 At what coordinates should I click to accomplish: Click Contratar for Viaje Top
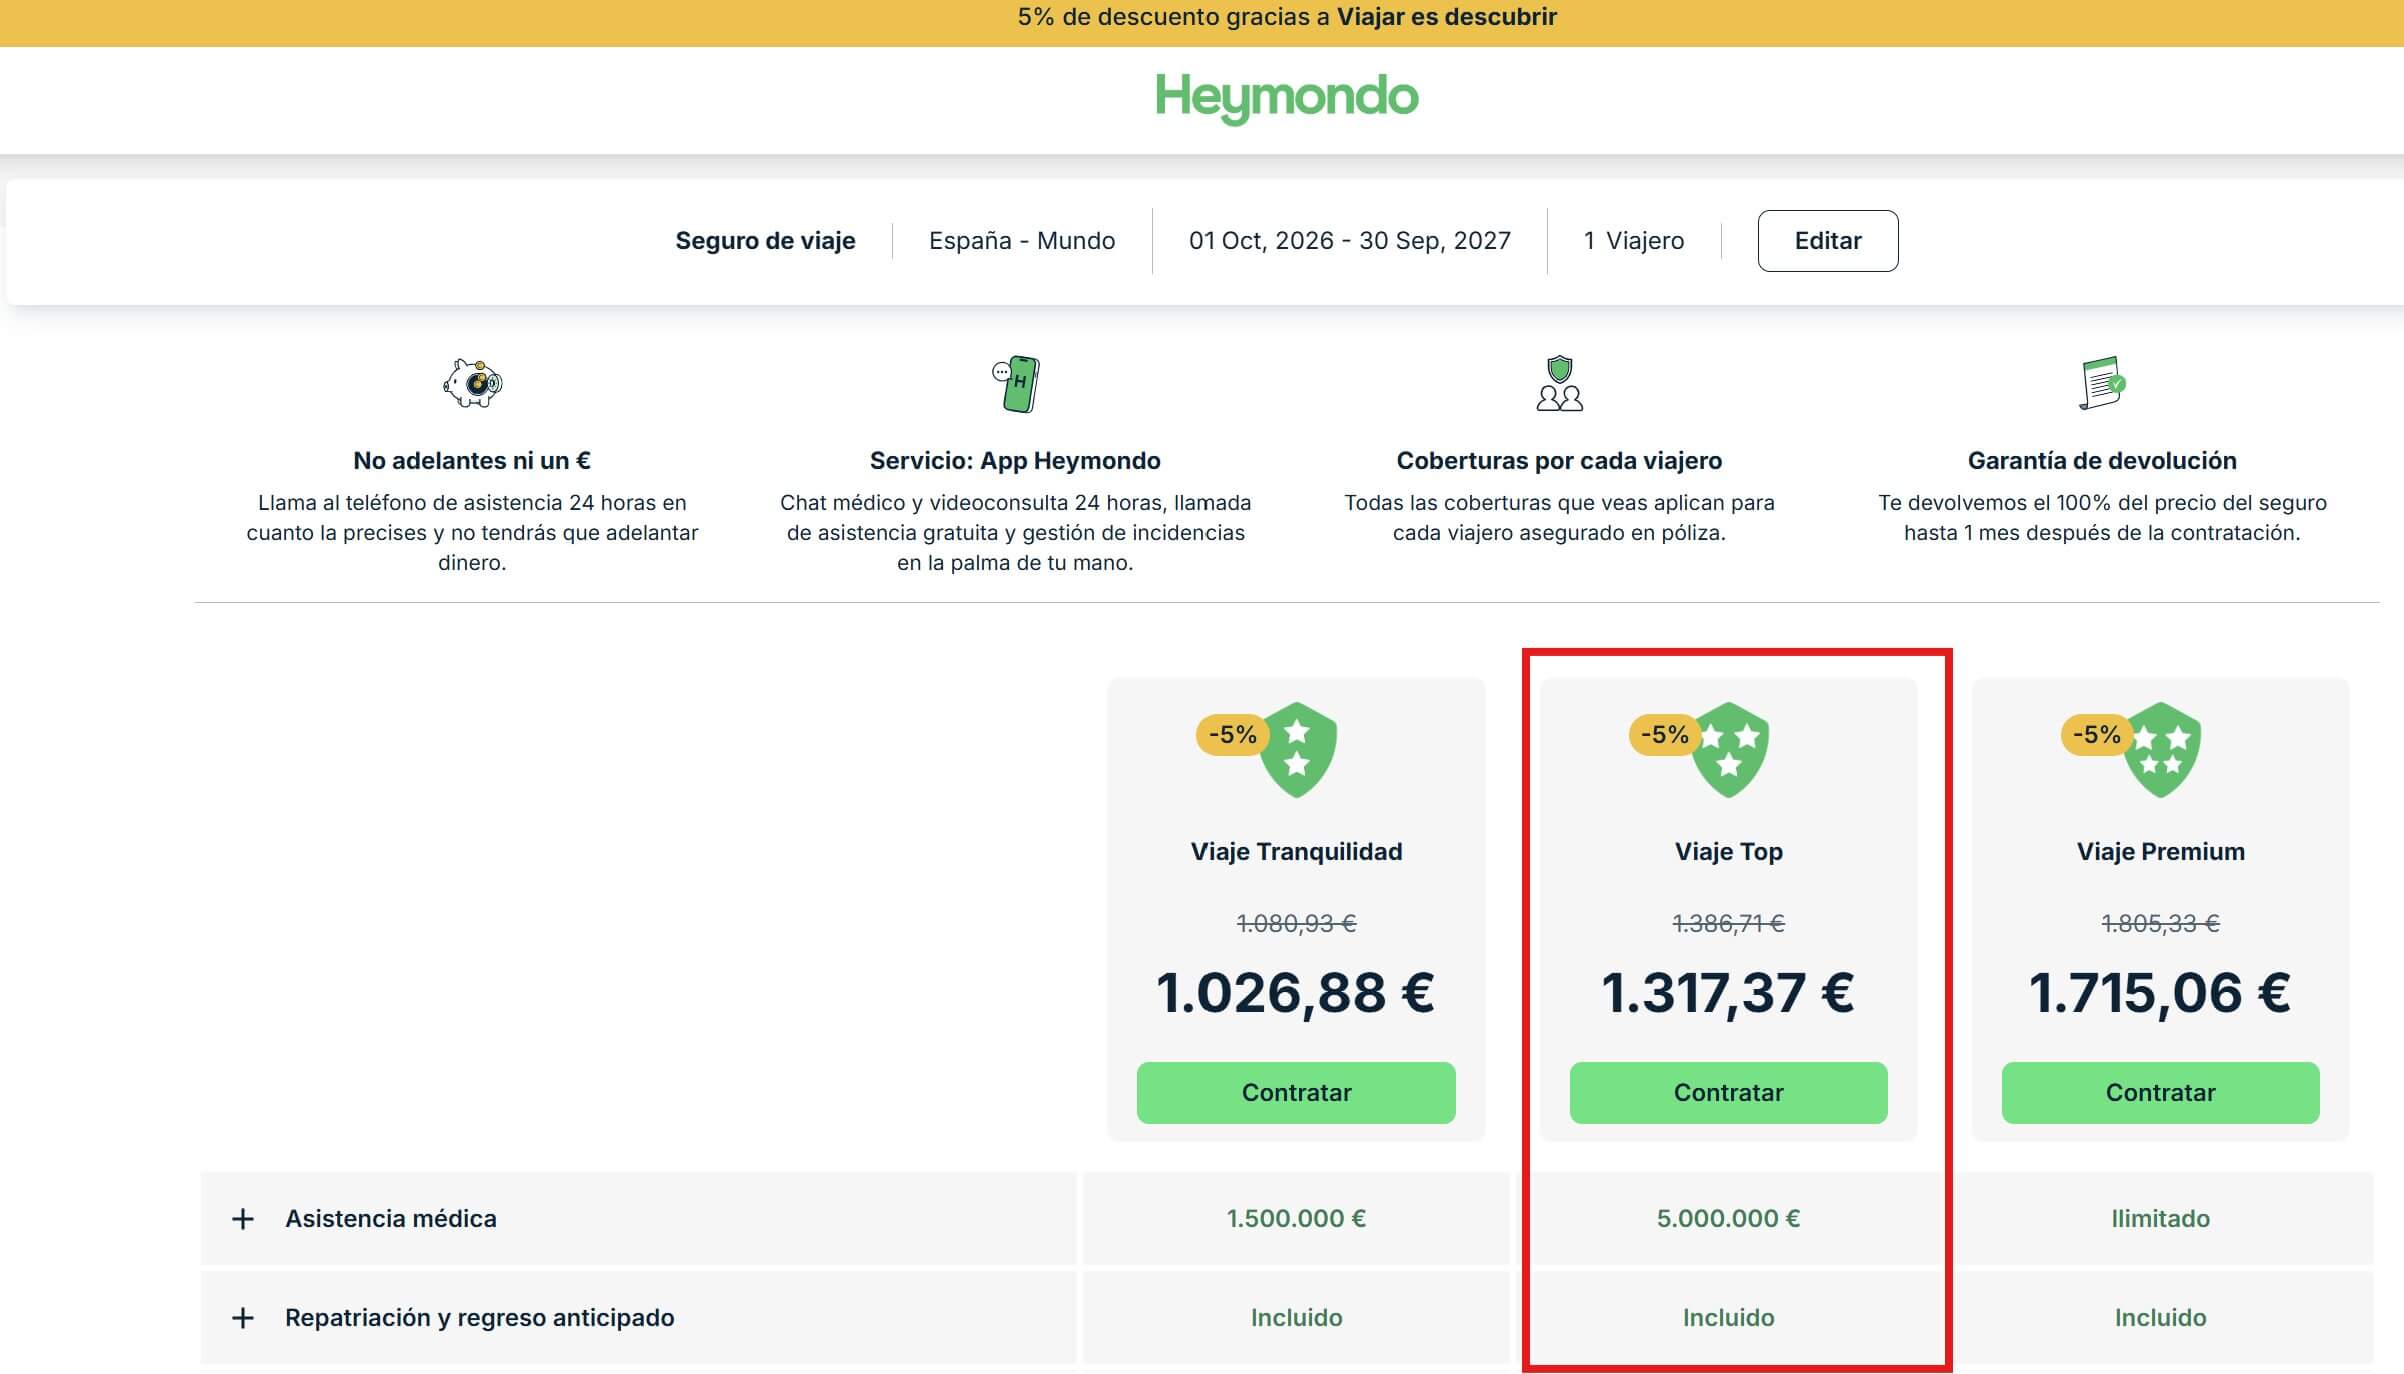pyautogui.click(x=1729, y=1093)
